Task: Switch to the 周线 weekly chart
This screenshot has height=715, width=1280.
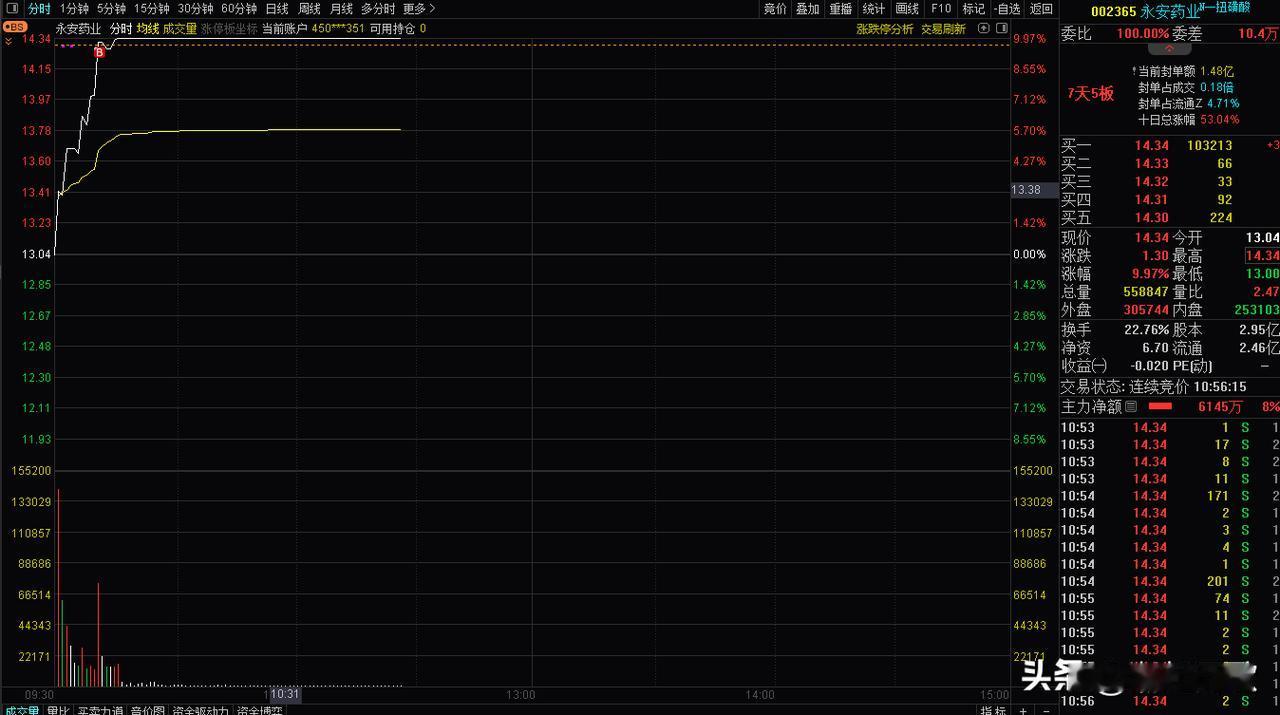Action: 309,9
